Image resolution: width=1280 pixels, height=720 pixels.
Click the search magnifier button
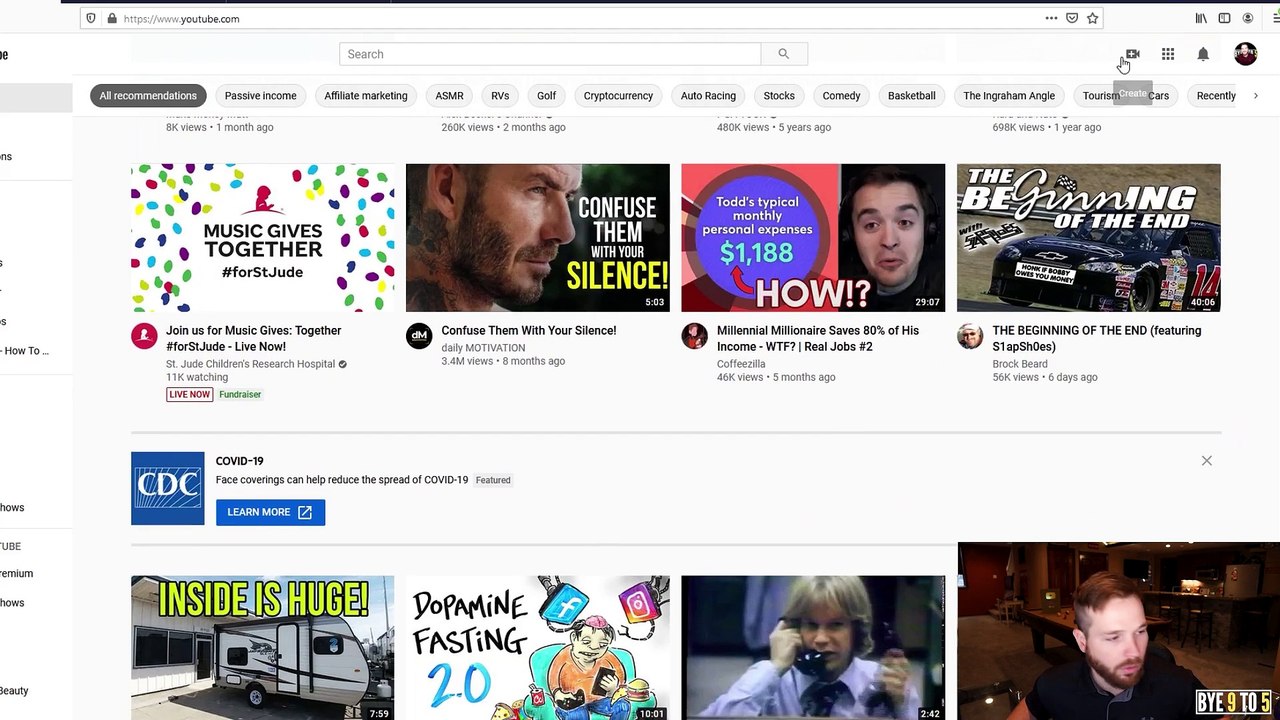click(x=784, y=54)
